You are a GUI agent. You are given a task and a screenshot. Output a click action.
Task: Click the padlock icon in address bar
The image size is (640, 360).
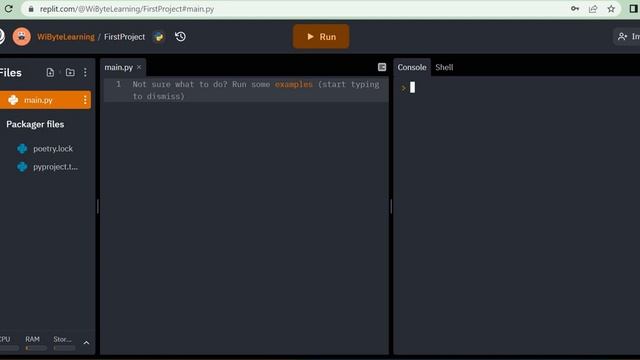(31, 9)
